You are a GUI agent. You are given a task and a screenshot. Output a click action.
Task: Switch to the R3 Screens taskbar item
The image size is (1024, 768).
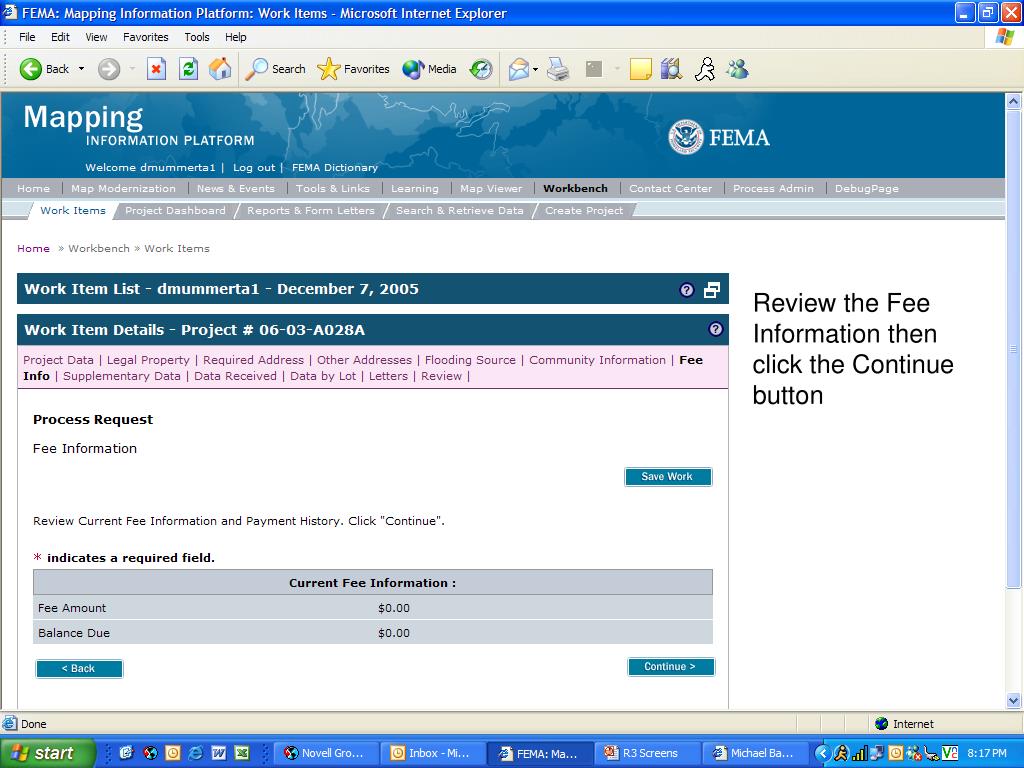[648, 754]
